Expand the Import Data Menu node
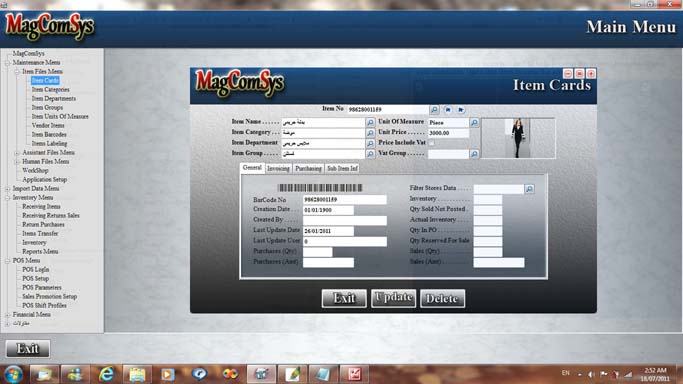Image resolution: width=683 pixels, height=384 pixels. click(7, 189)
